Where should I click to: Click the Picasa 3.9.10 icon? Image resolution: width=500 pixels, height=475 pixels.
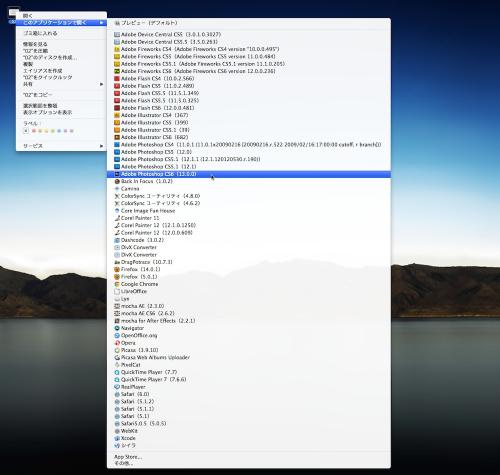point(117,350)
